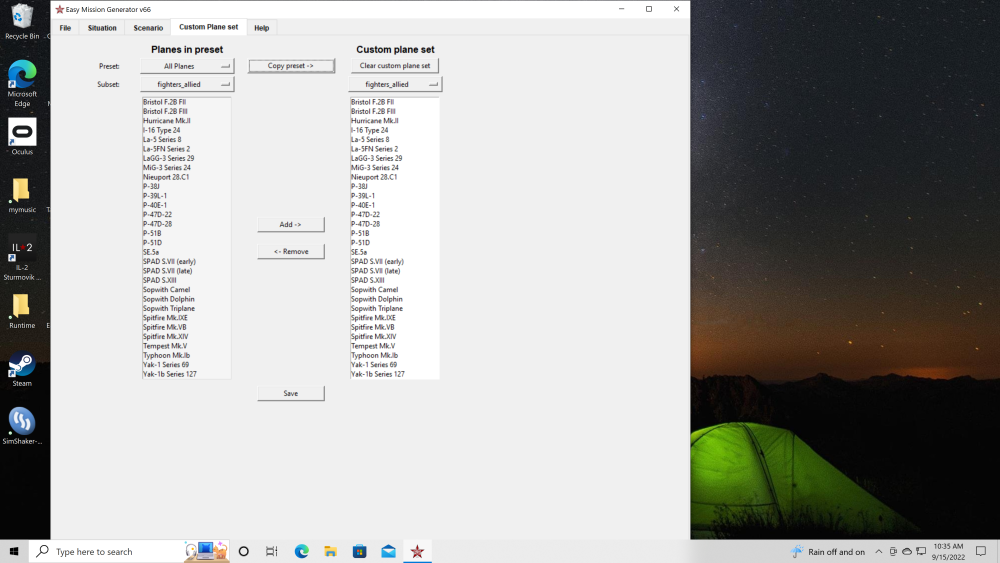Open the File menu

[65, 28]
